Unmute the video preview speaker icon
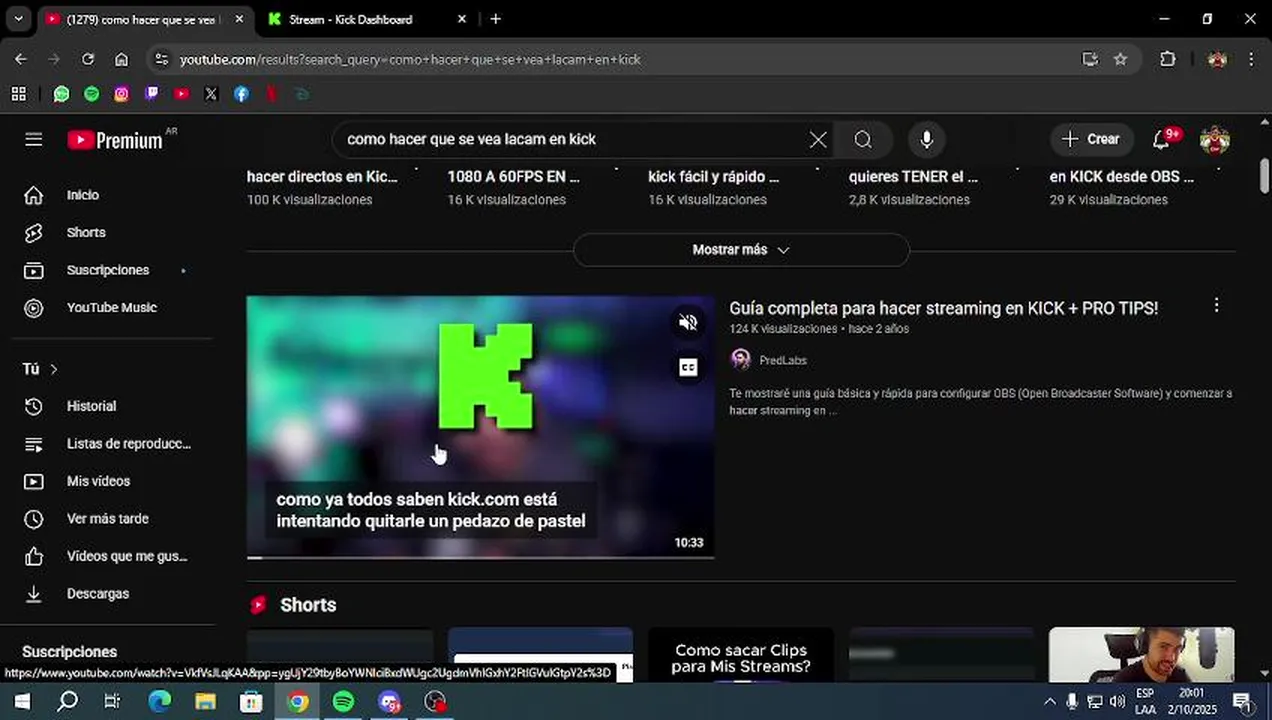Image resolution: width=1272 pixels, height=720 pixels. [x=688, y=322]
